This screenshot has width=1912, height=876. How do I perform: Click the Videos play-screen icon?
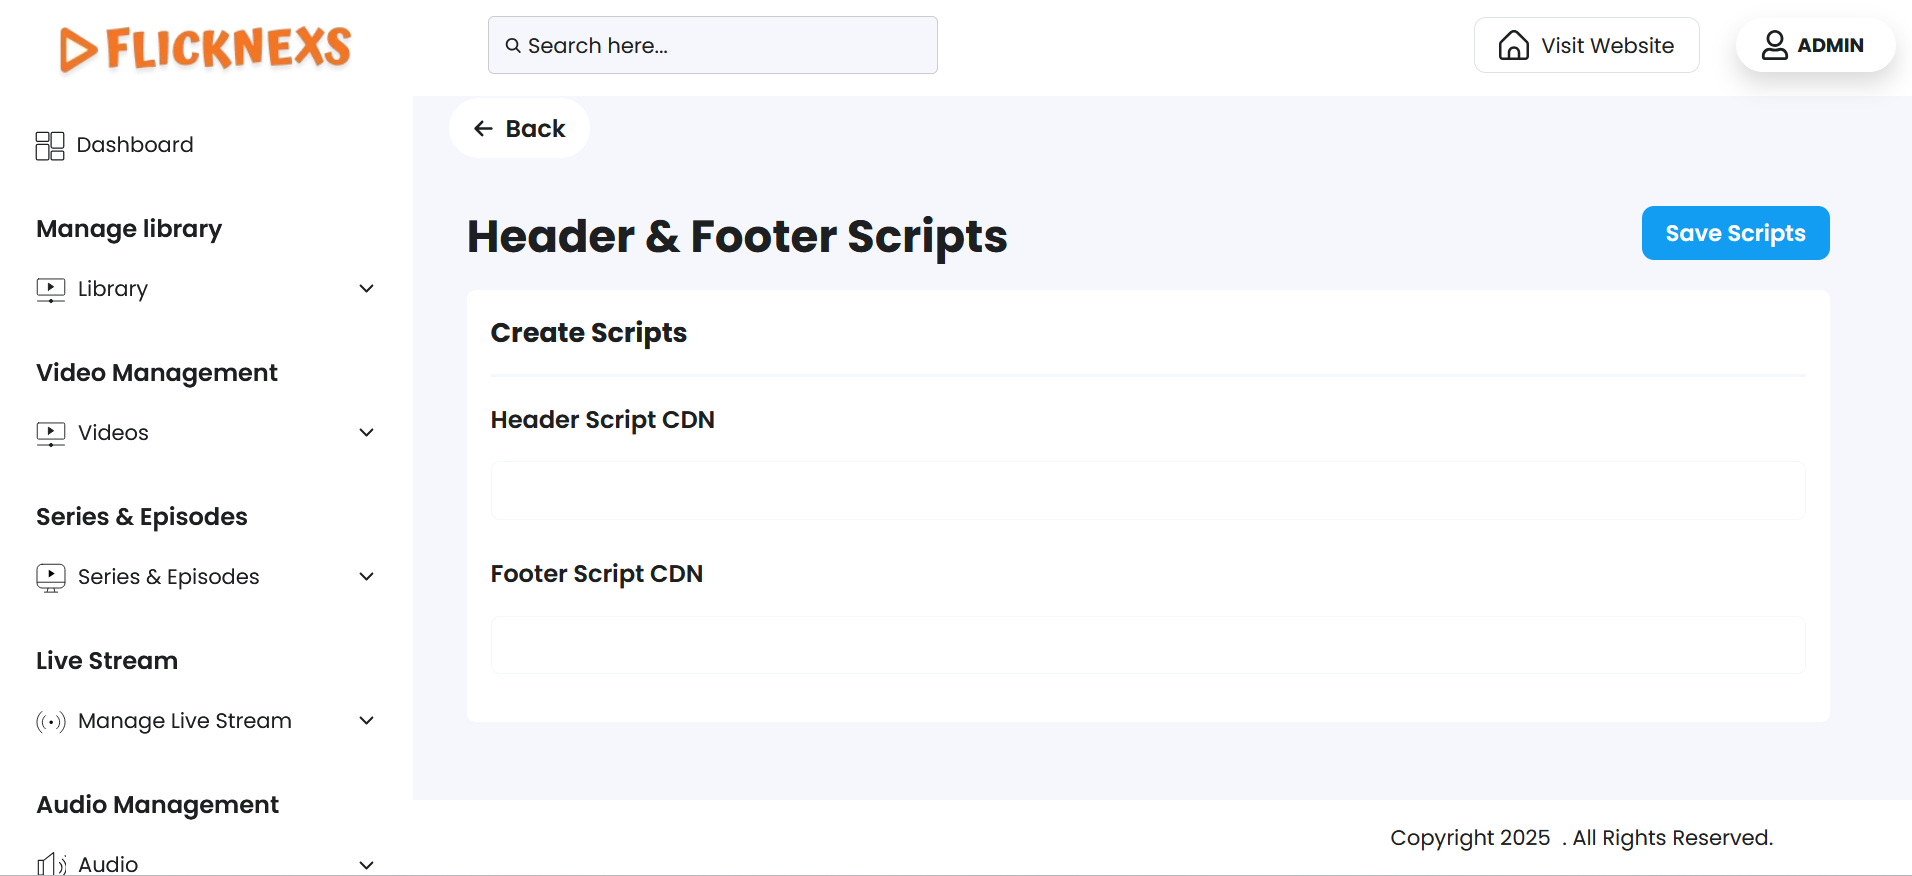51,434
